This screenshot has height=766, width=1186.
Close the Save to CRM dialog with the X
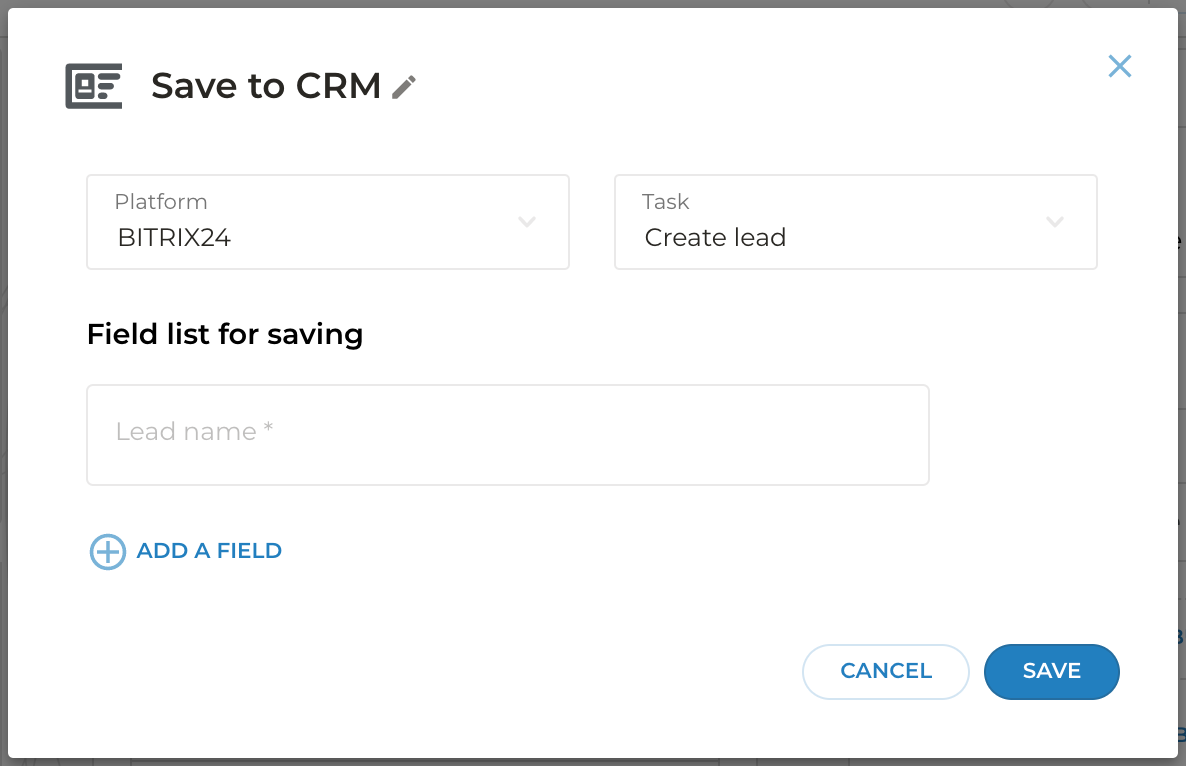(1119, 67)
